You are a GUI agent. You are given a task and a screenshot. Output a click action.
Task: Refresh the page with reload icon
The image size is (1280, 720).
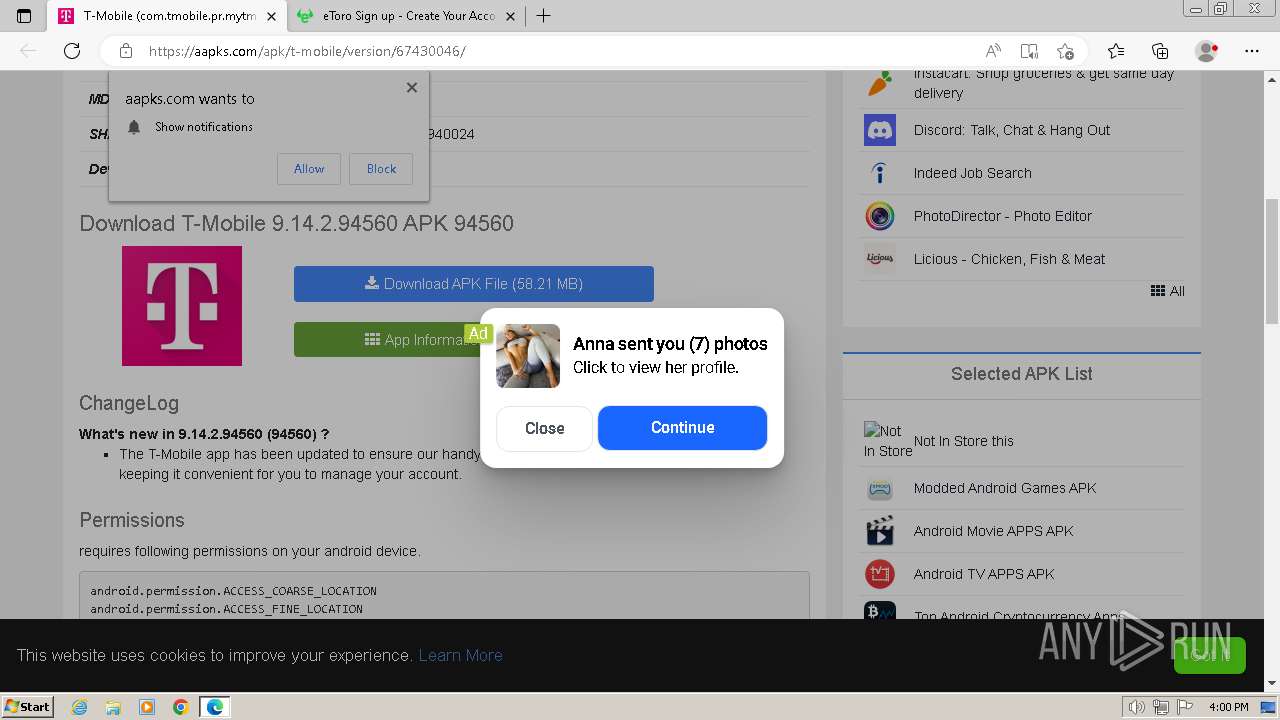(72, 51)
